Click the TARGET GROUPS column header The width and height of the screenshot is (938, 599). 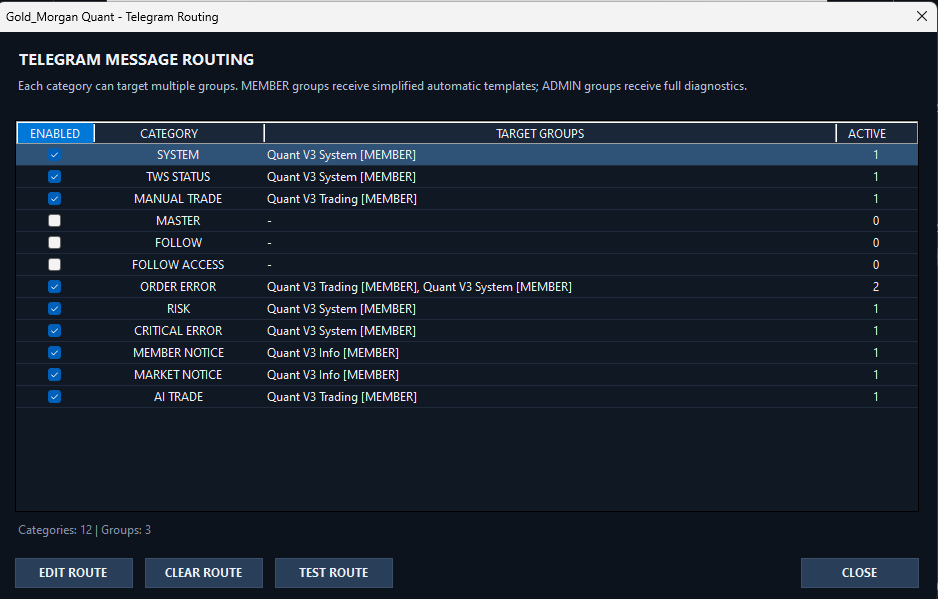(x=550, y=133)
